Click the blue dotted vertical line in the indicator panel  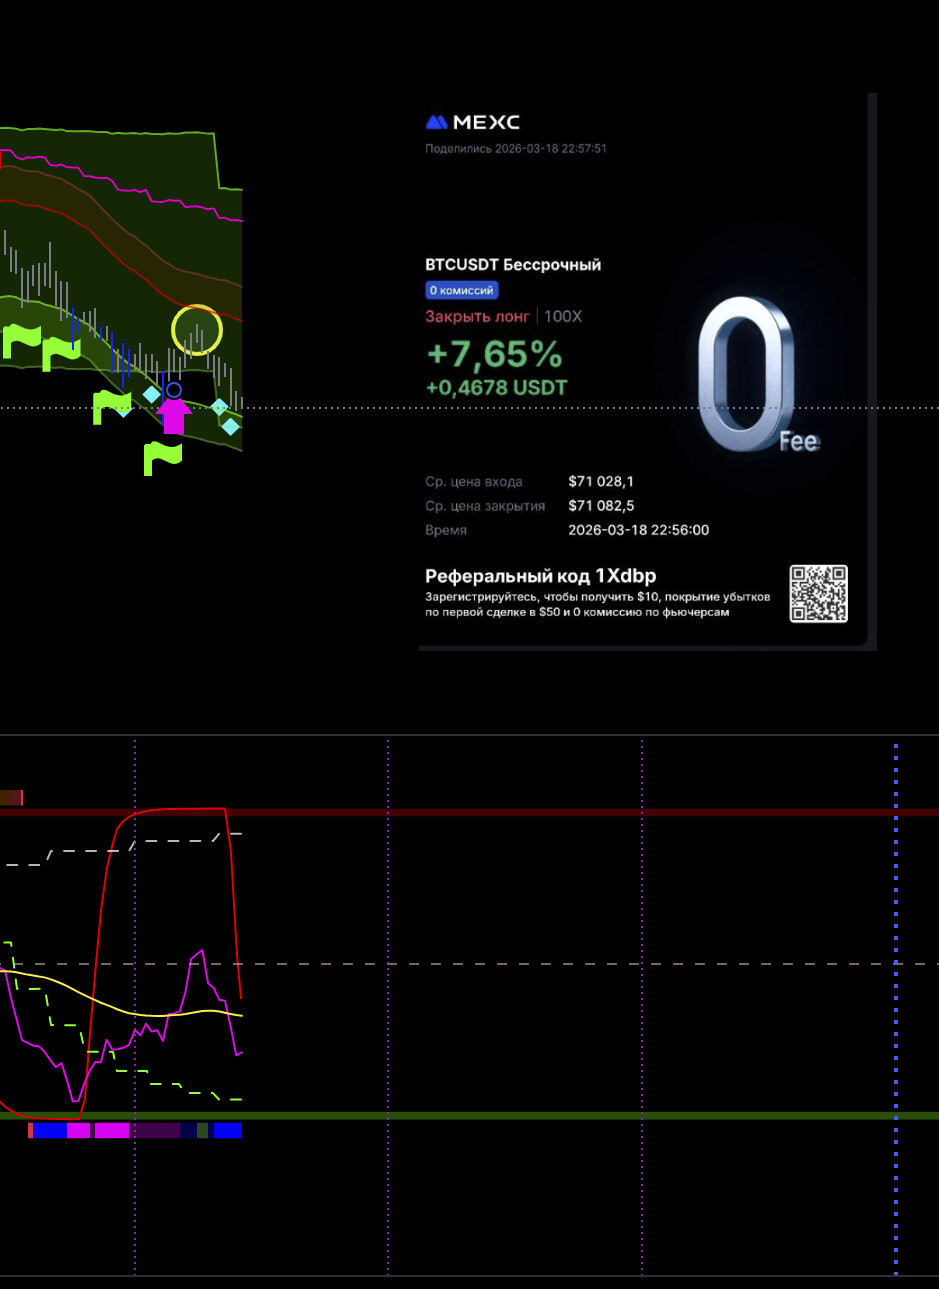point(895,1000)
